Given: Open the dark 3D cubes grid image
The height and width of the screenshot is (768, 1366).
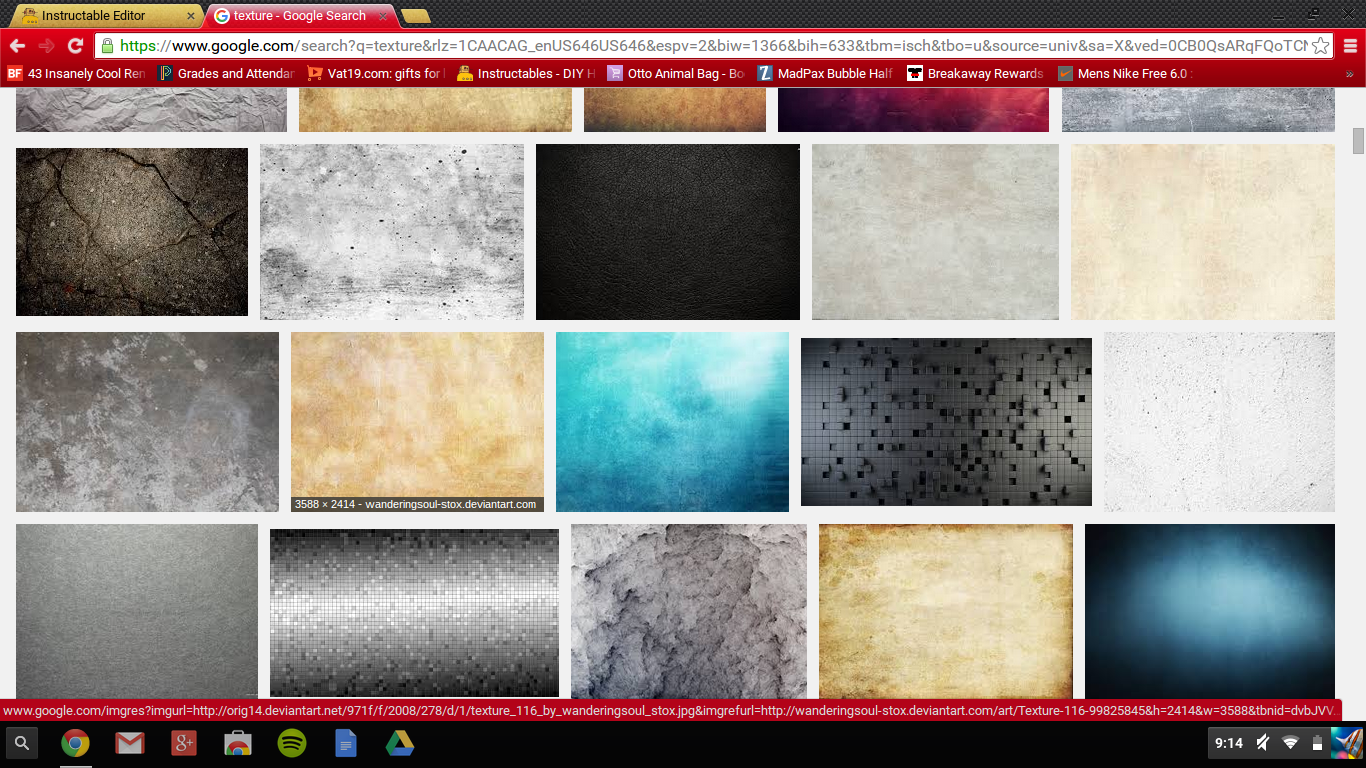Looking at the screenshot, I should pyautogui.click(x=946, y=422).
